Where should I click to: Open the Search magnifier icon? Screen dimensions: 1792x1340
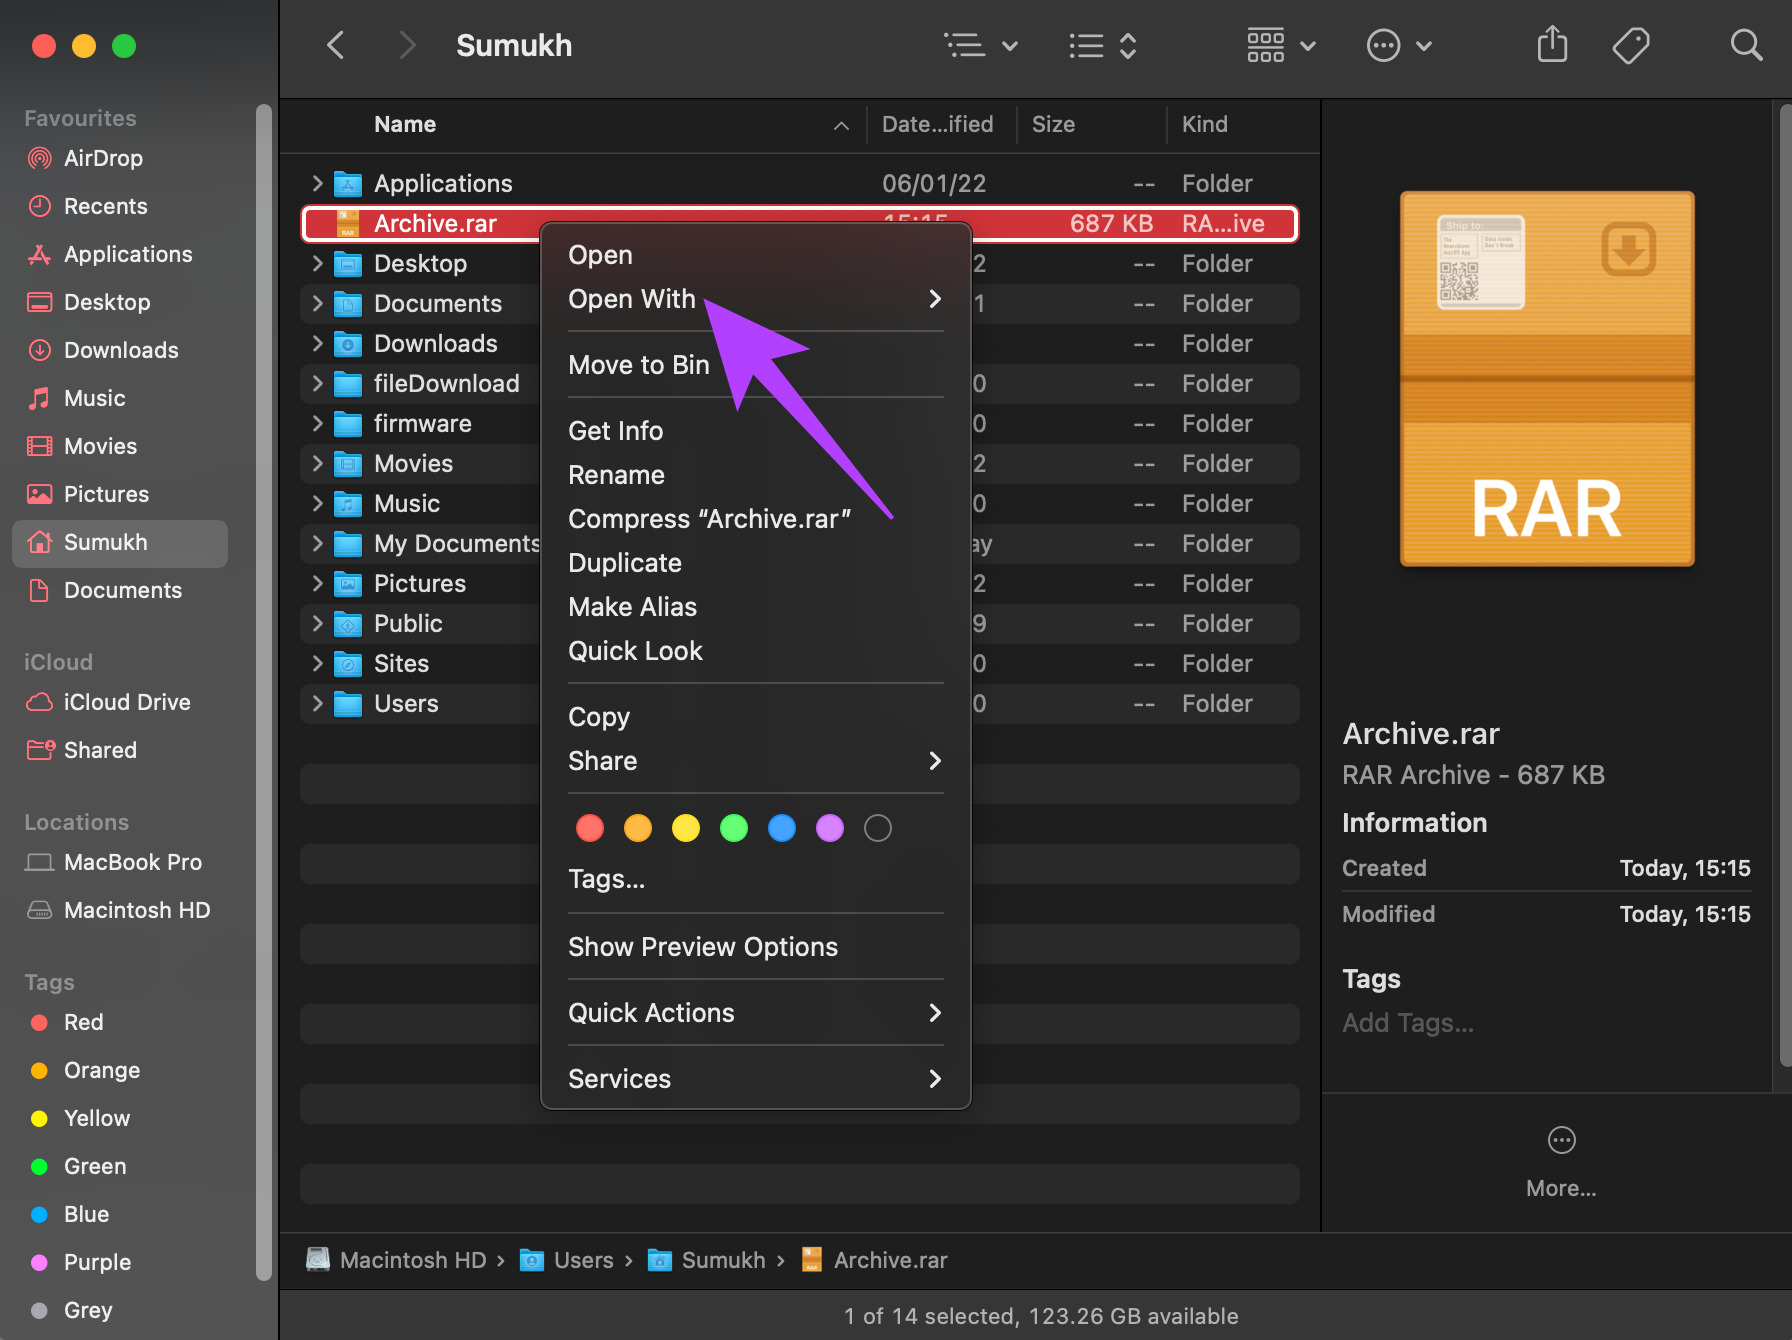point(1746,45)
